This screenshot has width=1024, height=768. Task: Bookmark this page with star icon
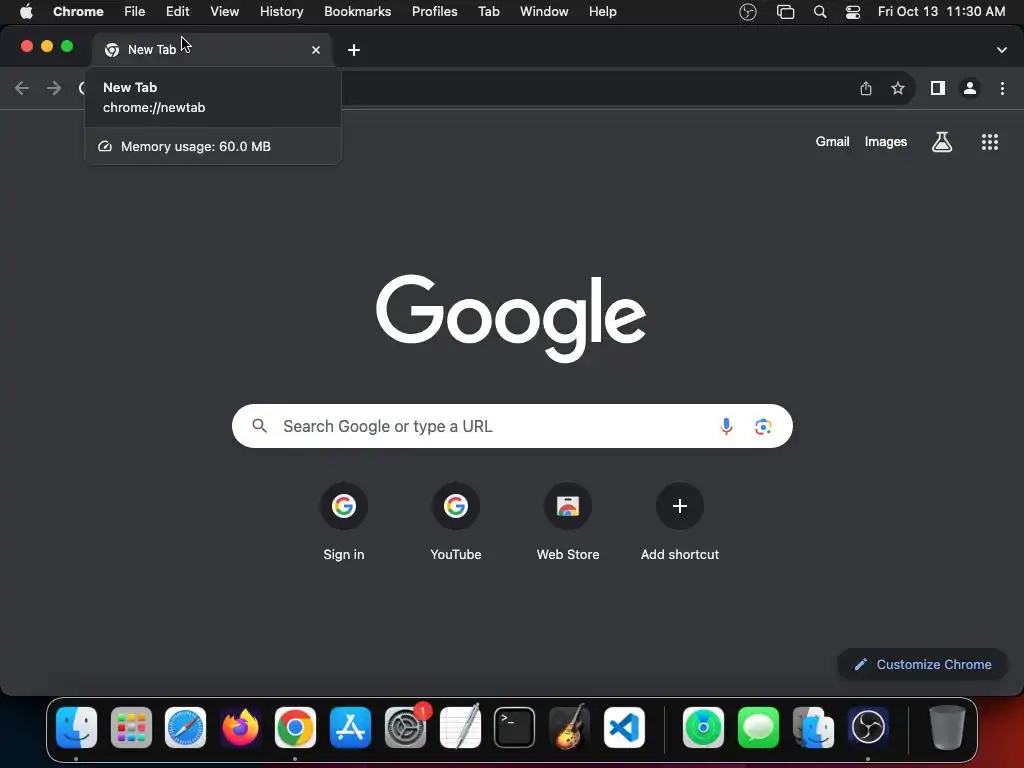coord(898,88)
